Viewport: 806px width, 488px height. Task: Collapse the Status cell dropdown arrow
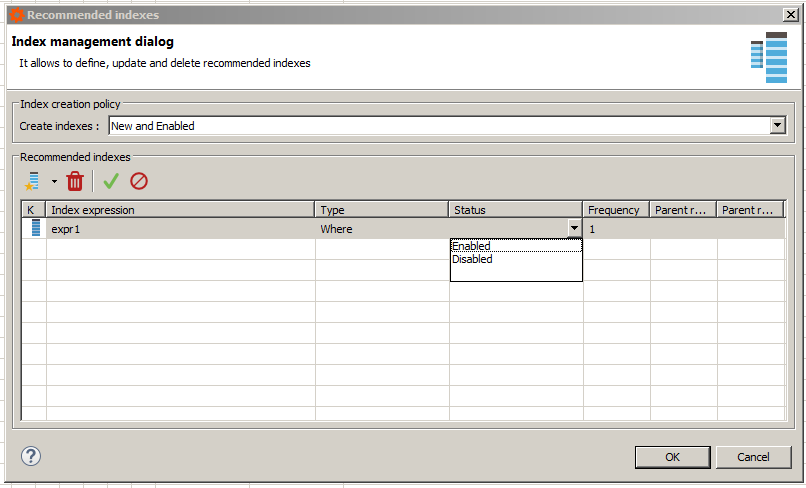[x=574, y=229]
